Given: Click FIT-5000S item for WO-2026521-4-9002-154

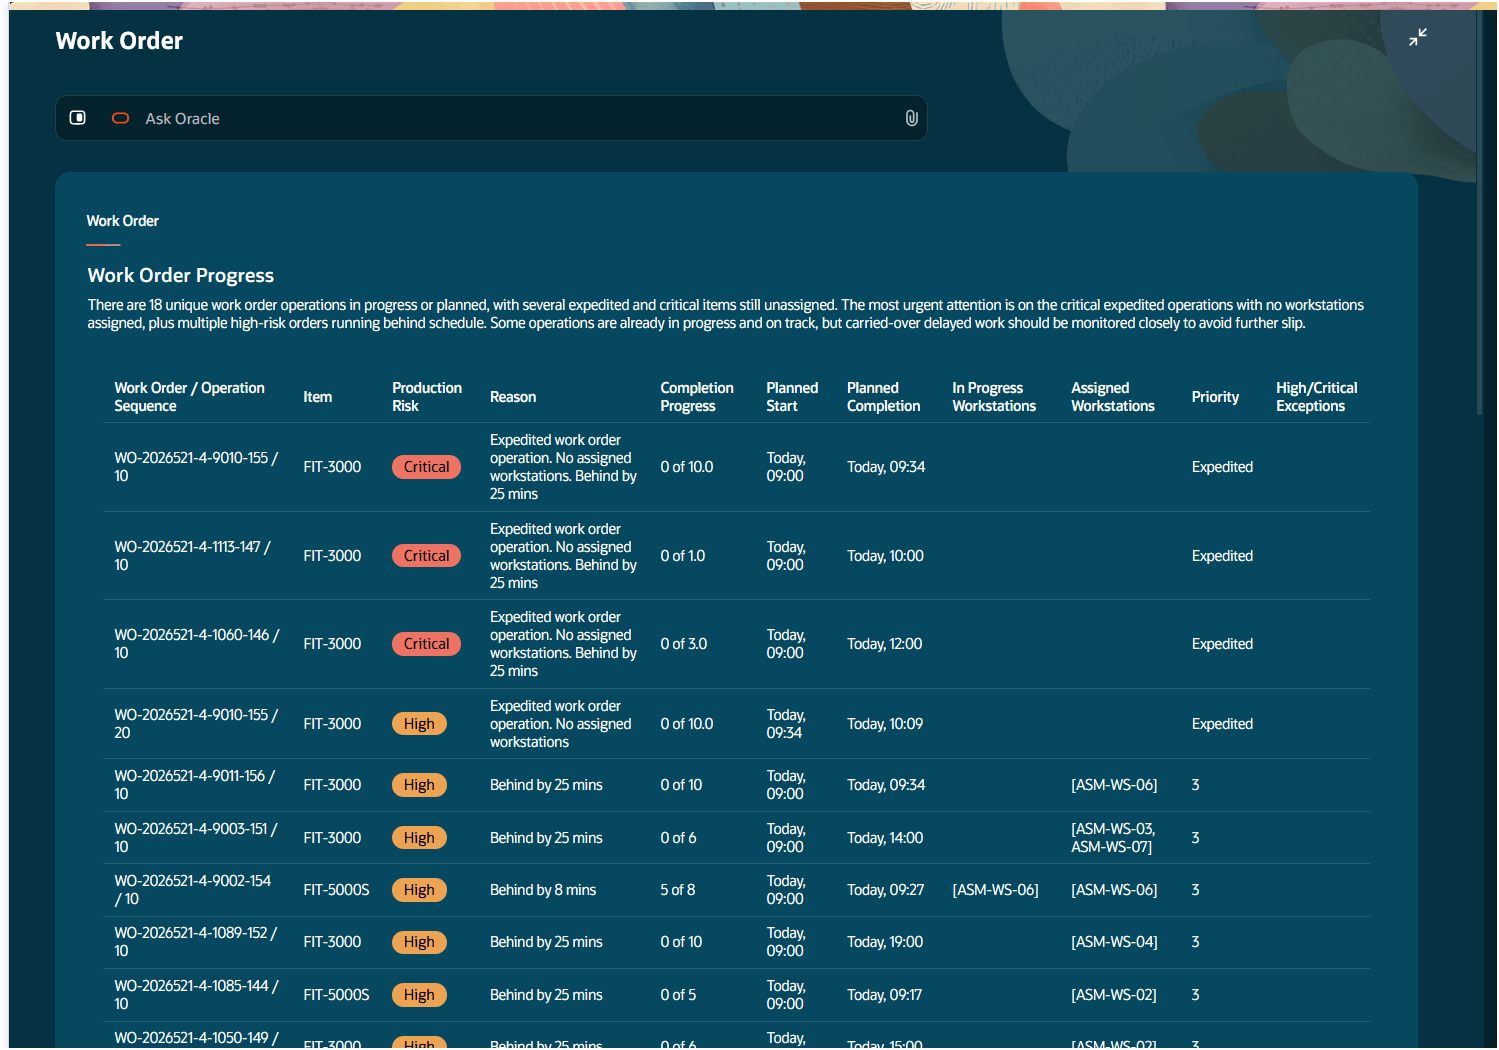Looking at the screenshot, I should coord(336,890).
